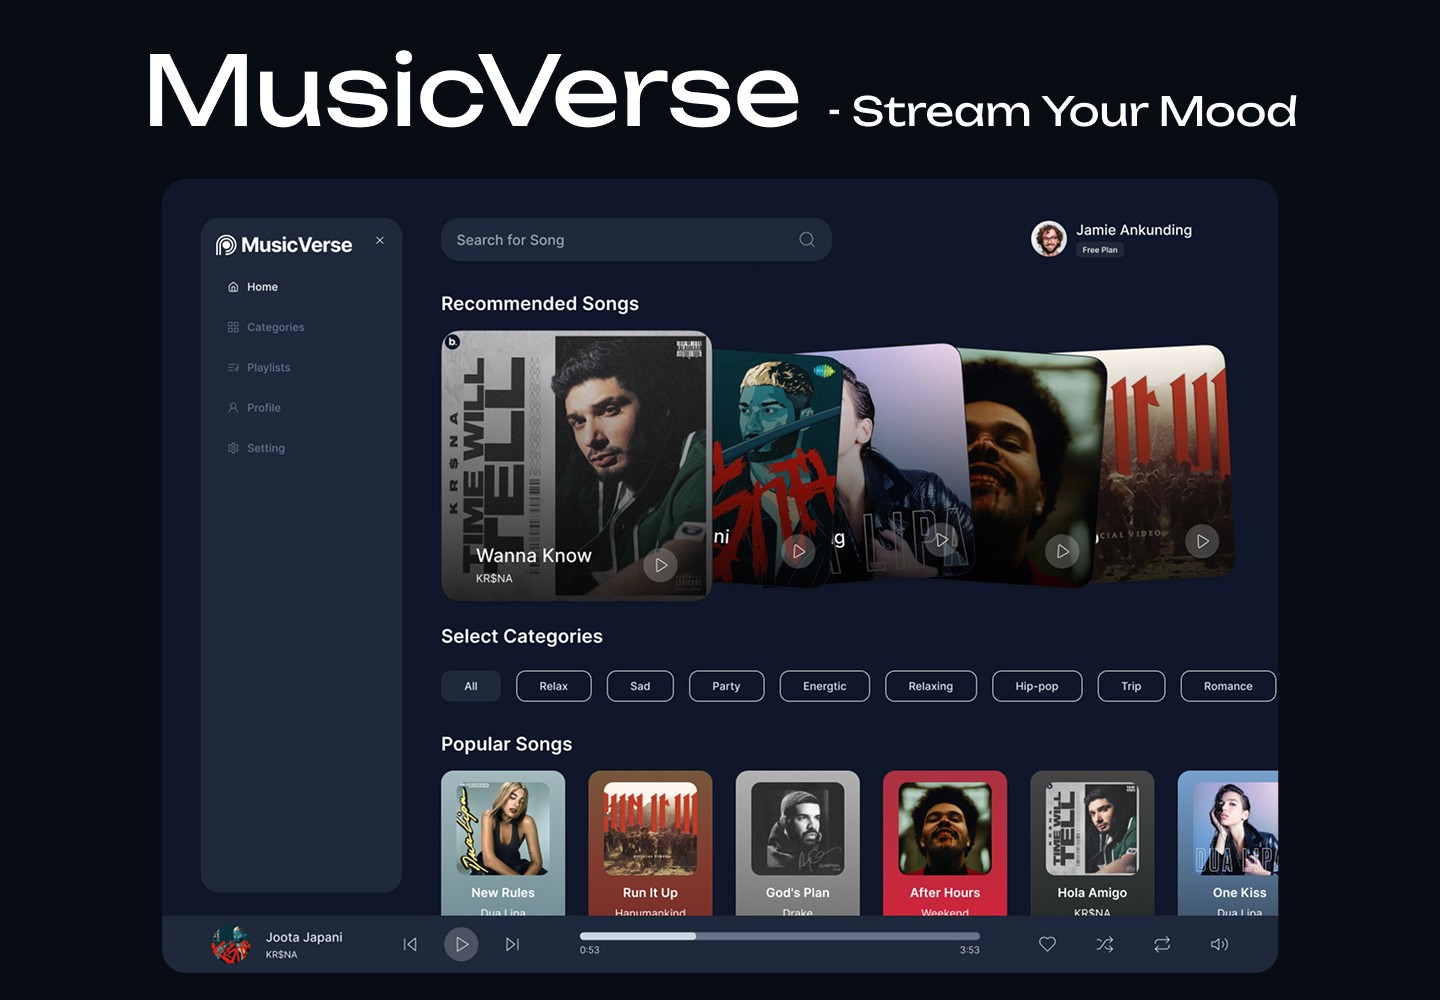Skip to the next track
1440x1000 pixels.
click(512, 944)
